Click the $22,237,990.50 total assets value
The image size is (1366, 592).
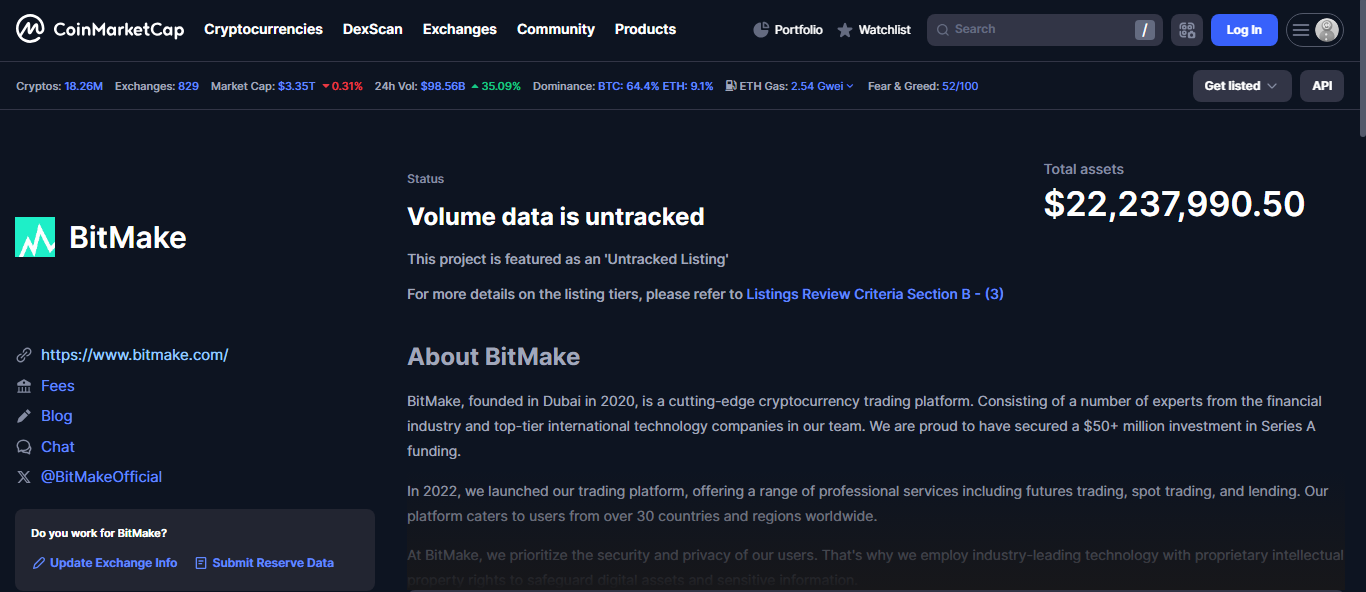(x=1174, y=204)
